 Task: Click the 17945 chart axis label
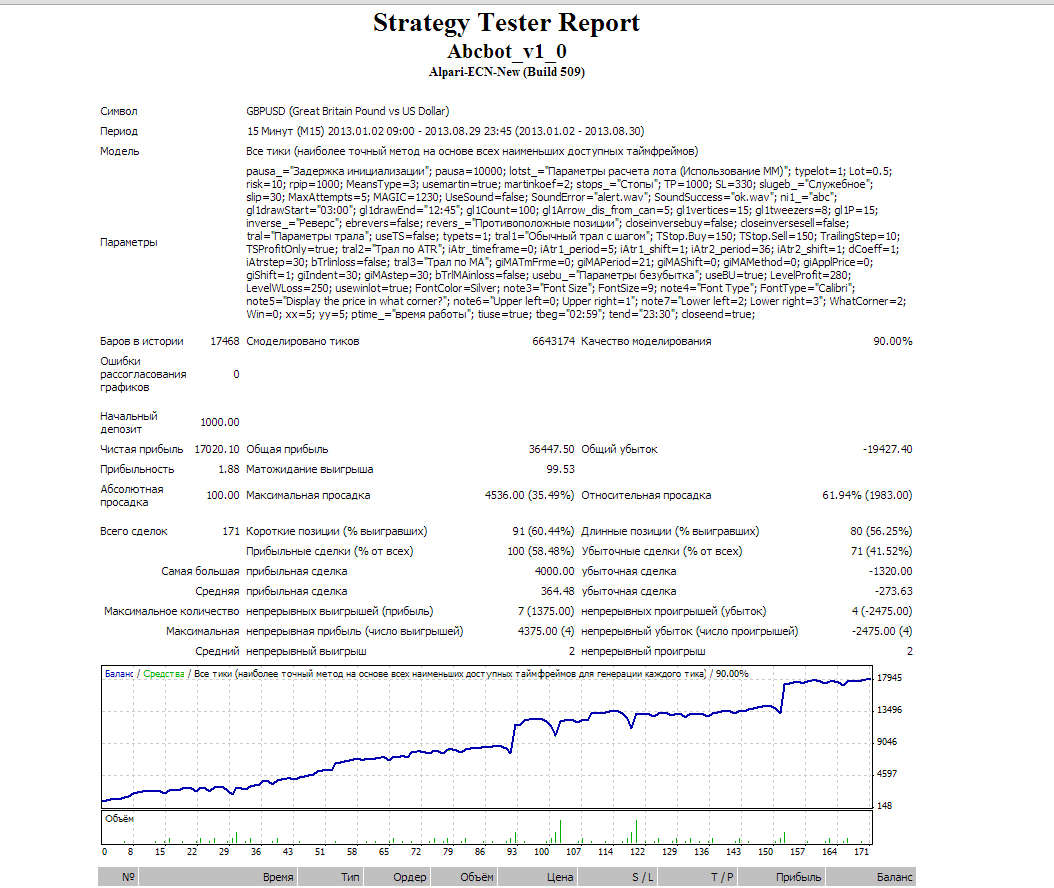889,678
